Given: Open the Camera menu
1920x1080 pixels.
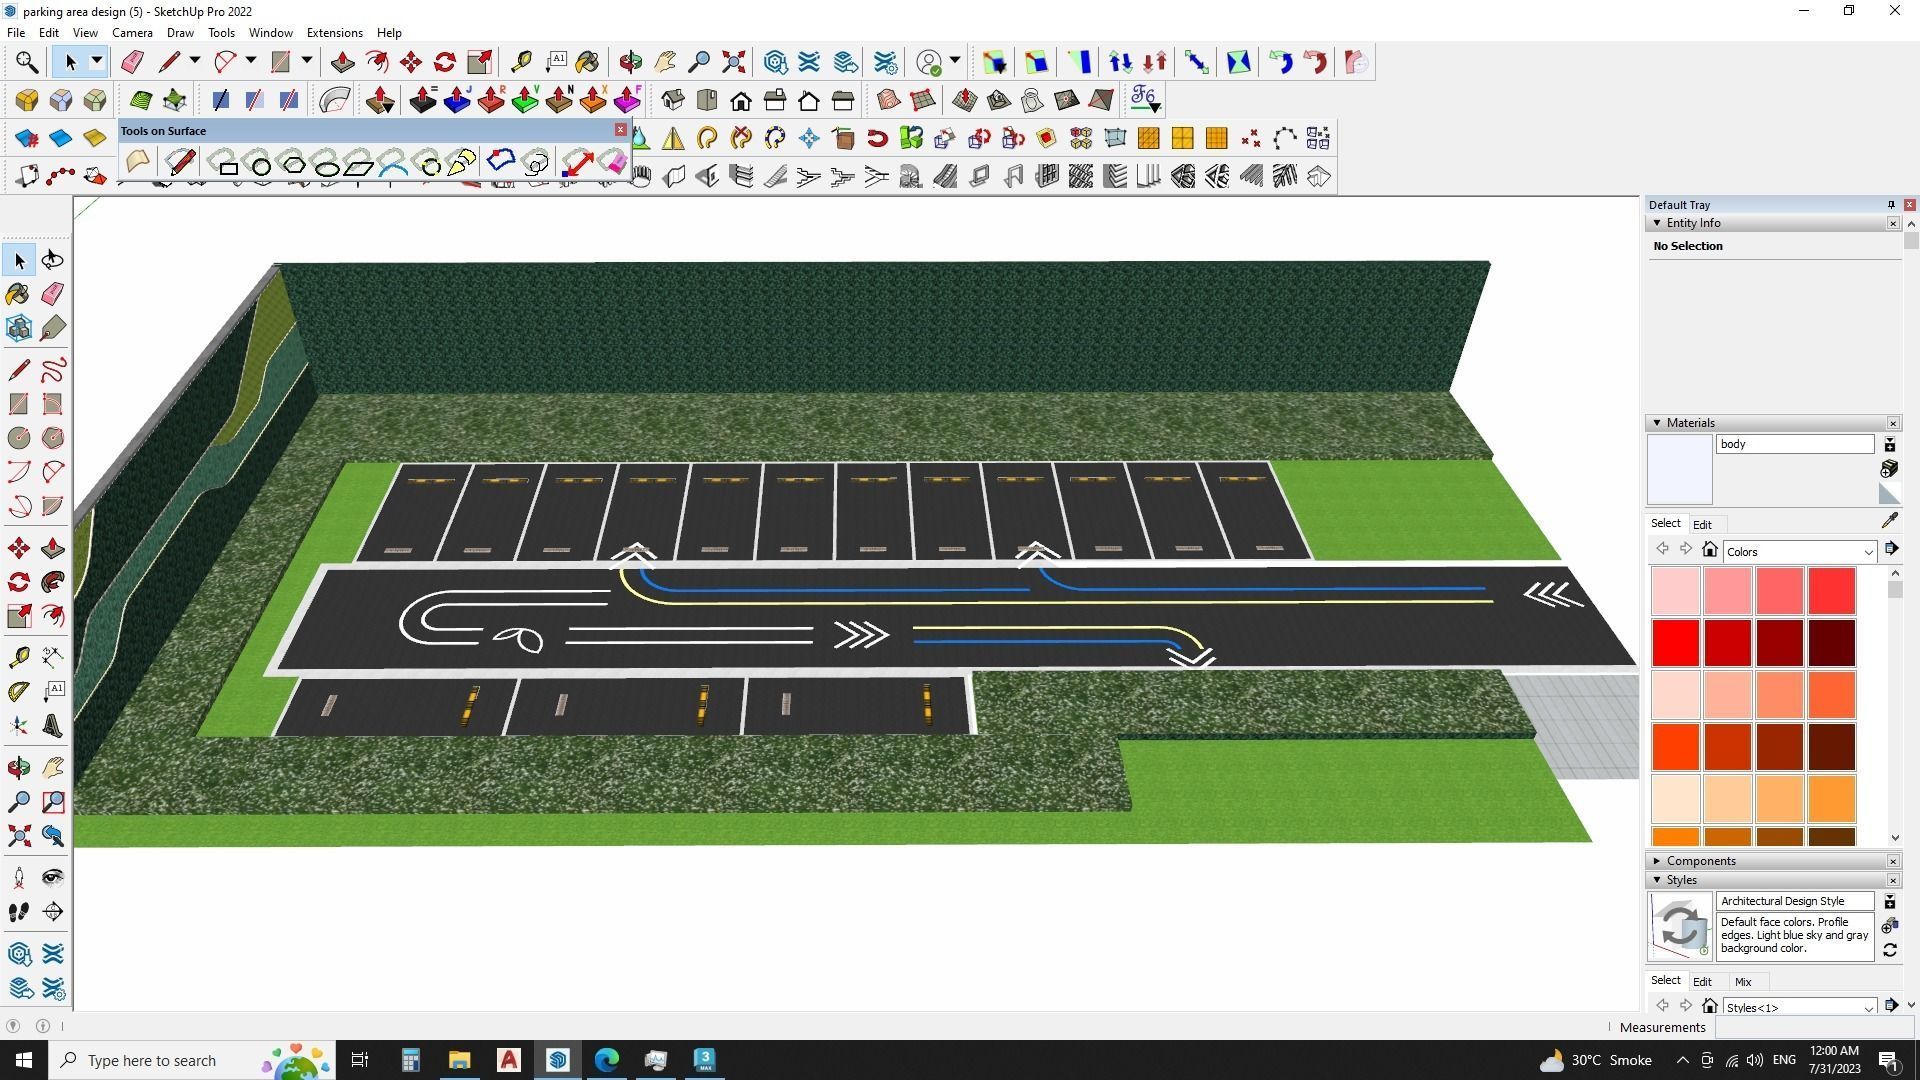Looking at the screenshot, I should (132, 33).
